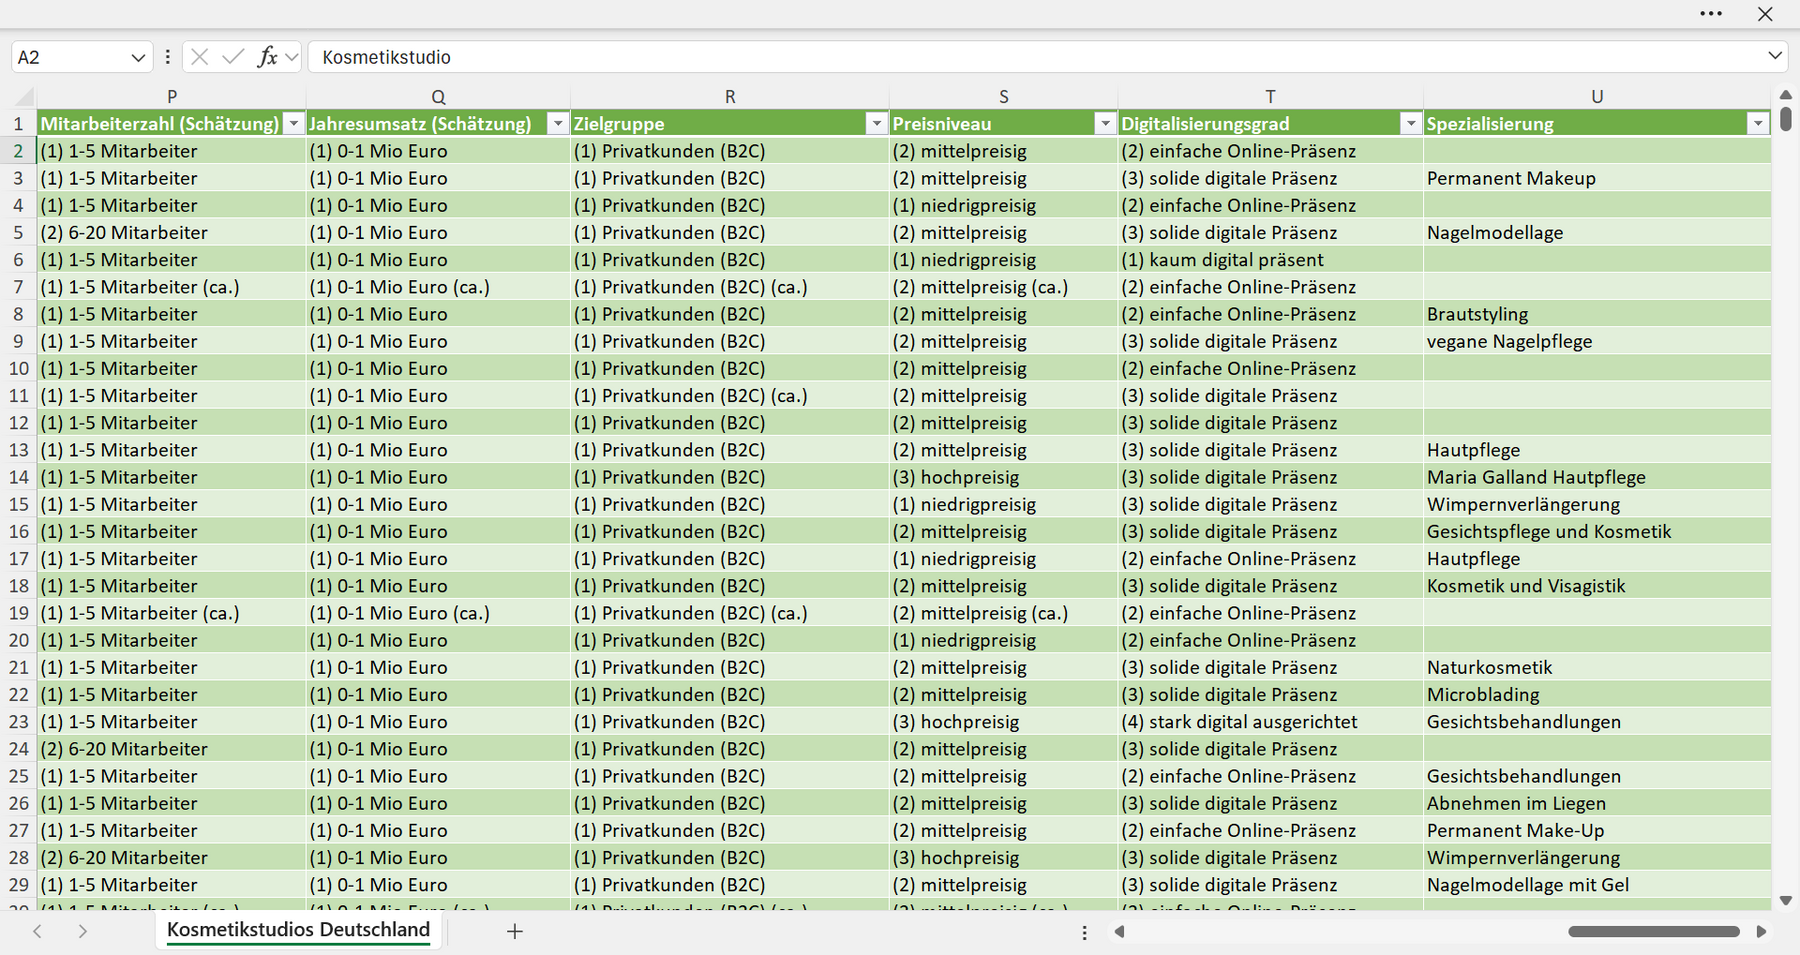Open Mitarbeiterzahl (Schätzung) filter dropdown
The image size is (1800, 955).
coord(293,124)
